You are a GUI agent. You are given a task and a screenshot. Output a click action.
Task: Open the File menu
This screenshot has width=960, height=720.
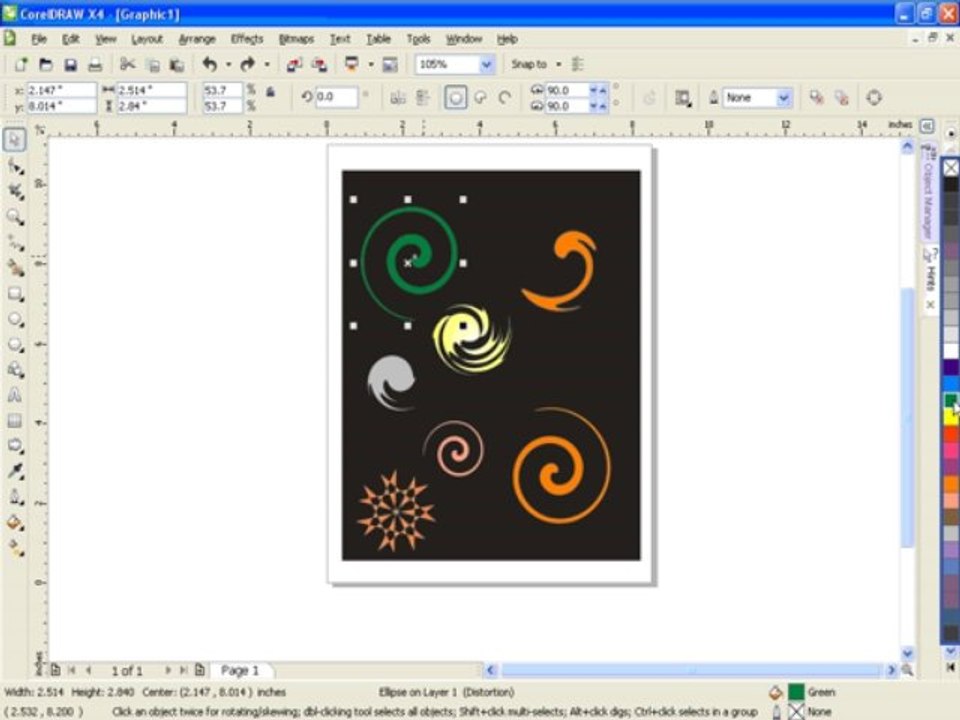pyautogui.click(x=39, y=39)
